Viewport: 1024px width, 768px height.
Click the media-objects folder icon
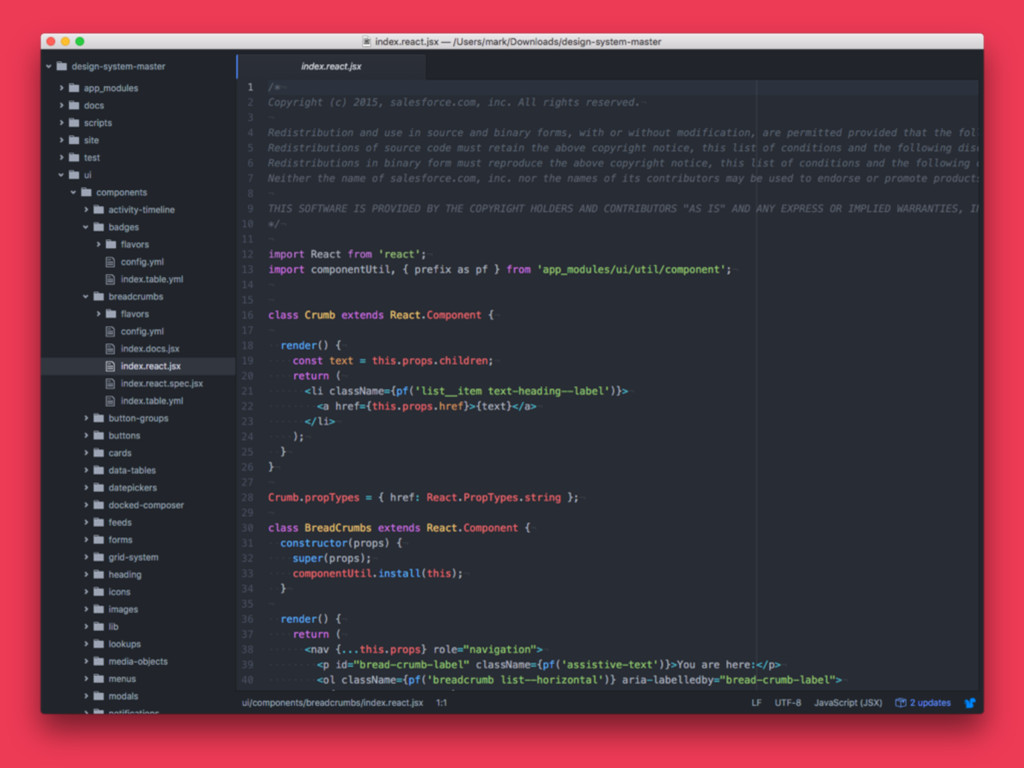tap(99, 662)
